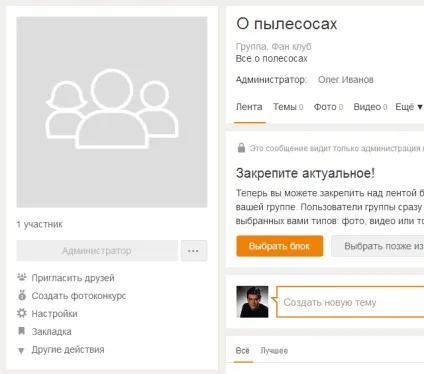The width and height of the screenshot is (424, 374).
Task: Open the Другие действия link
Action: tap(68, 349)
